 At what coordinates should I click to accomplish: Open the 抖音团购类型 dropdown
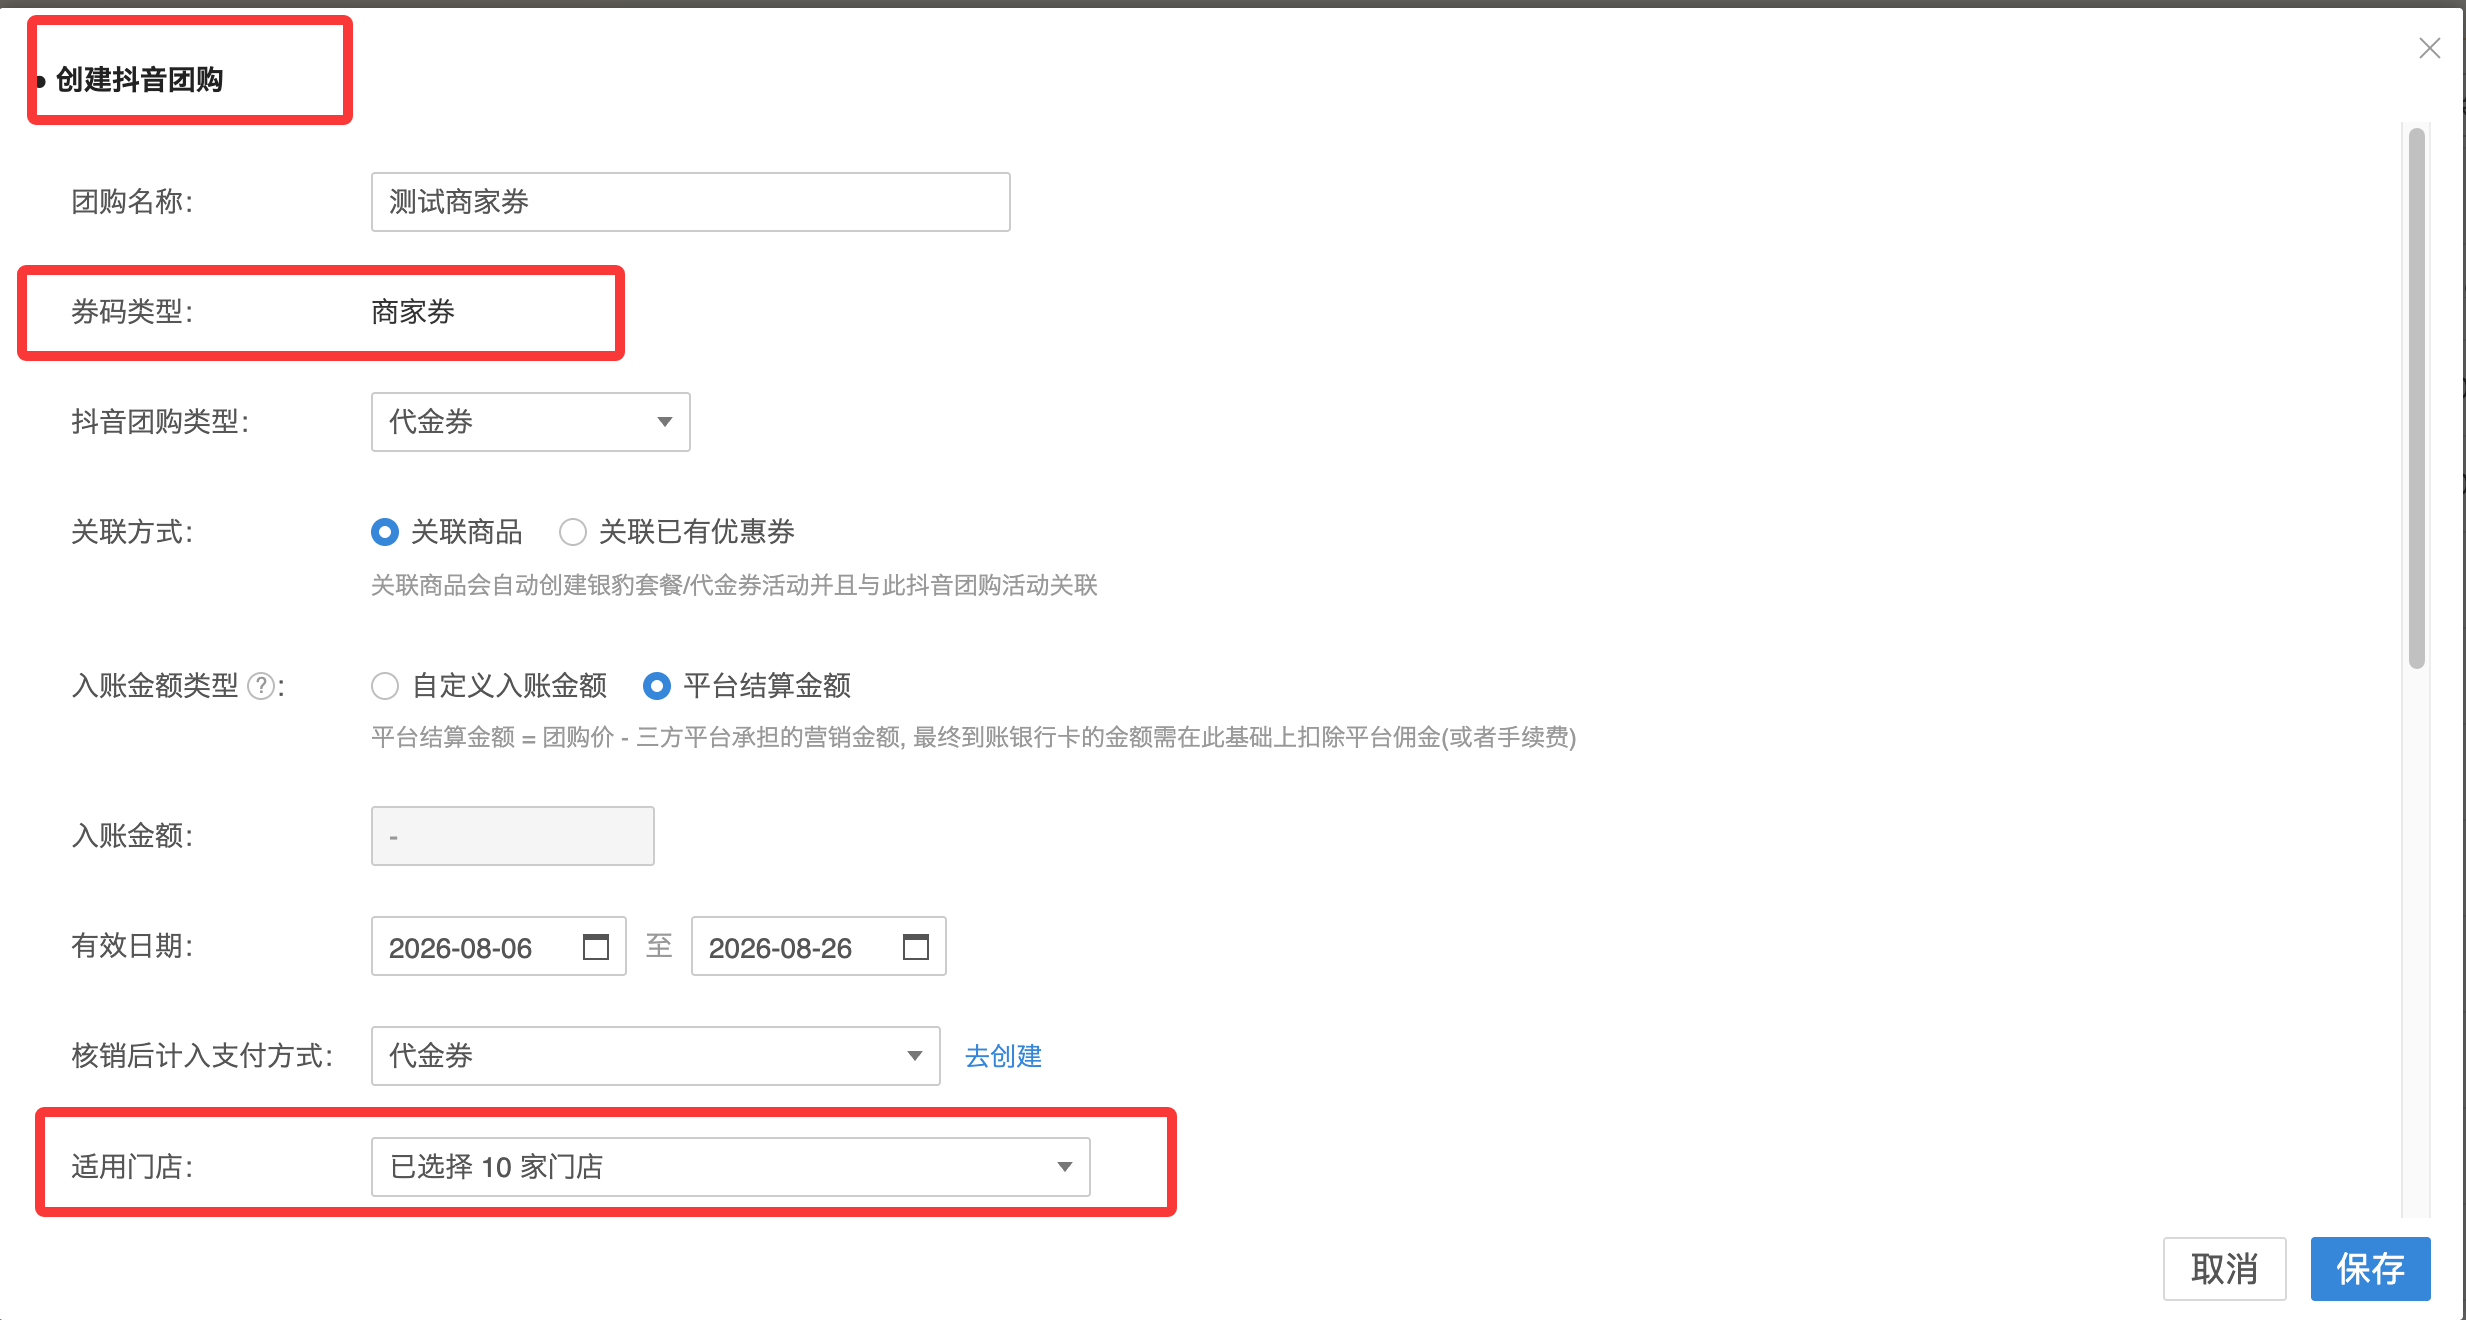click(x=530, y=422)
